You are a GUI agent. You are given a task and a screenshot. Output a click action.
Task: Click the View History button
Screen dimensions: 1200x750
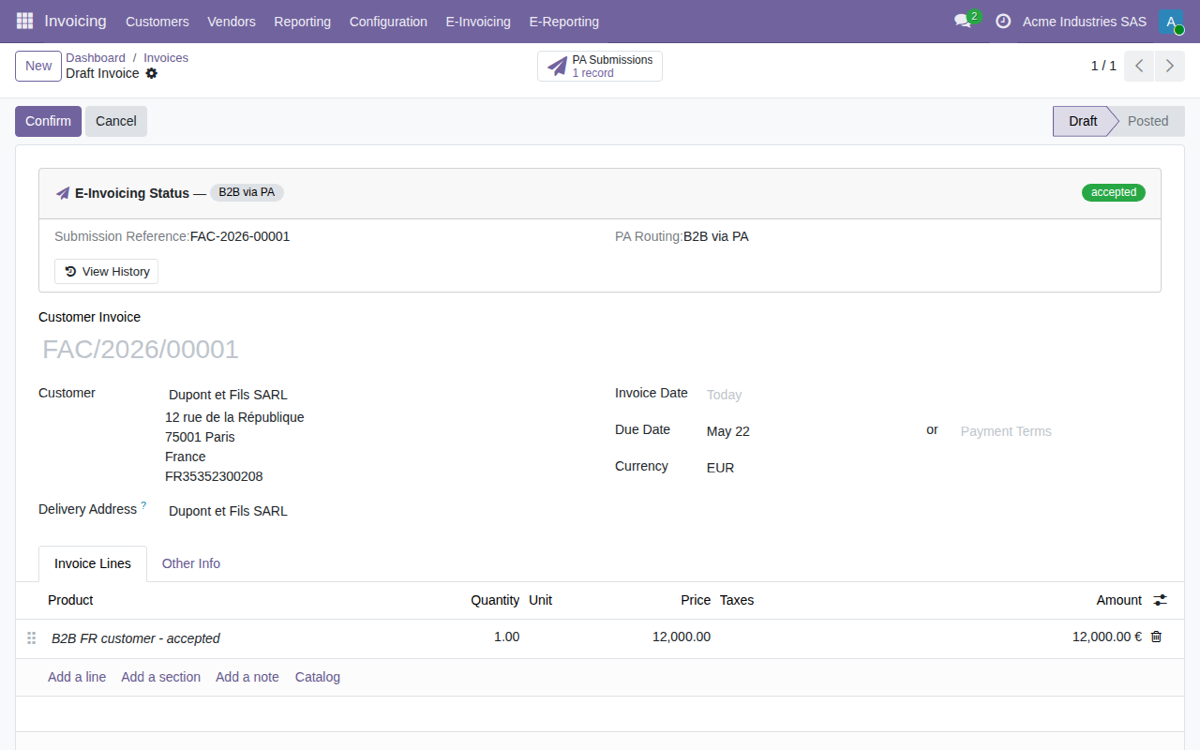(106, 272)
